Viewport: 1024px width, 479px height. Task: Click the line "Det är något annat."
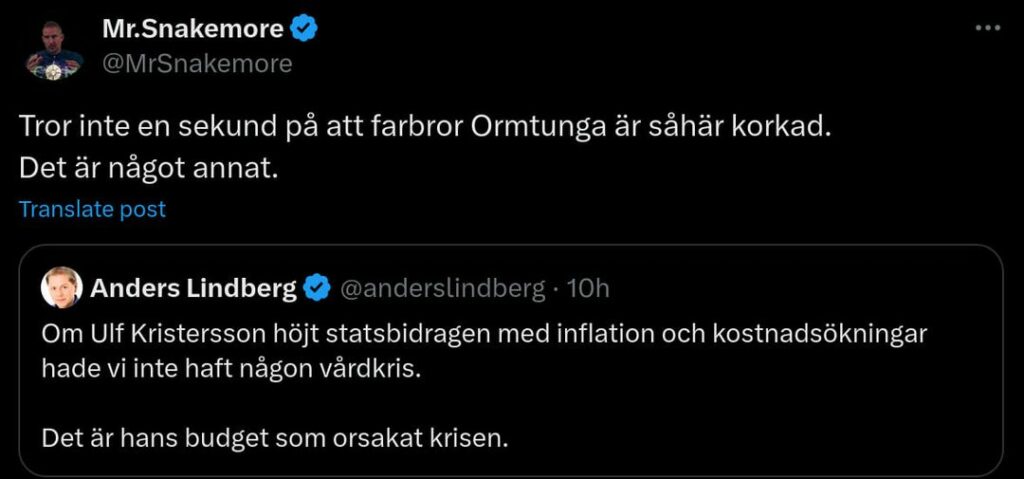click(147, 168)
